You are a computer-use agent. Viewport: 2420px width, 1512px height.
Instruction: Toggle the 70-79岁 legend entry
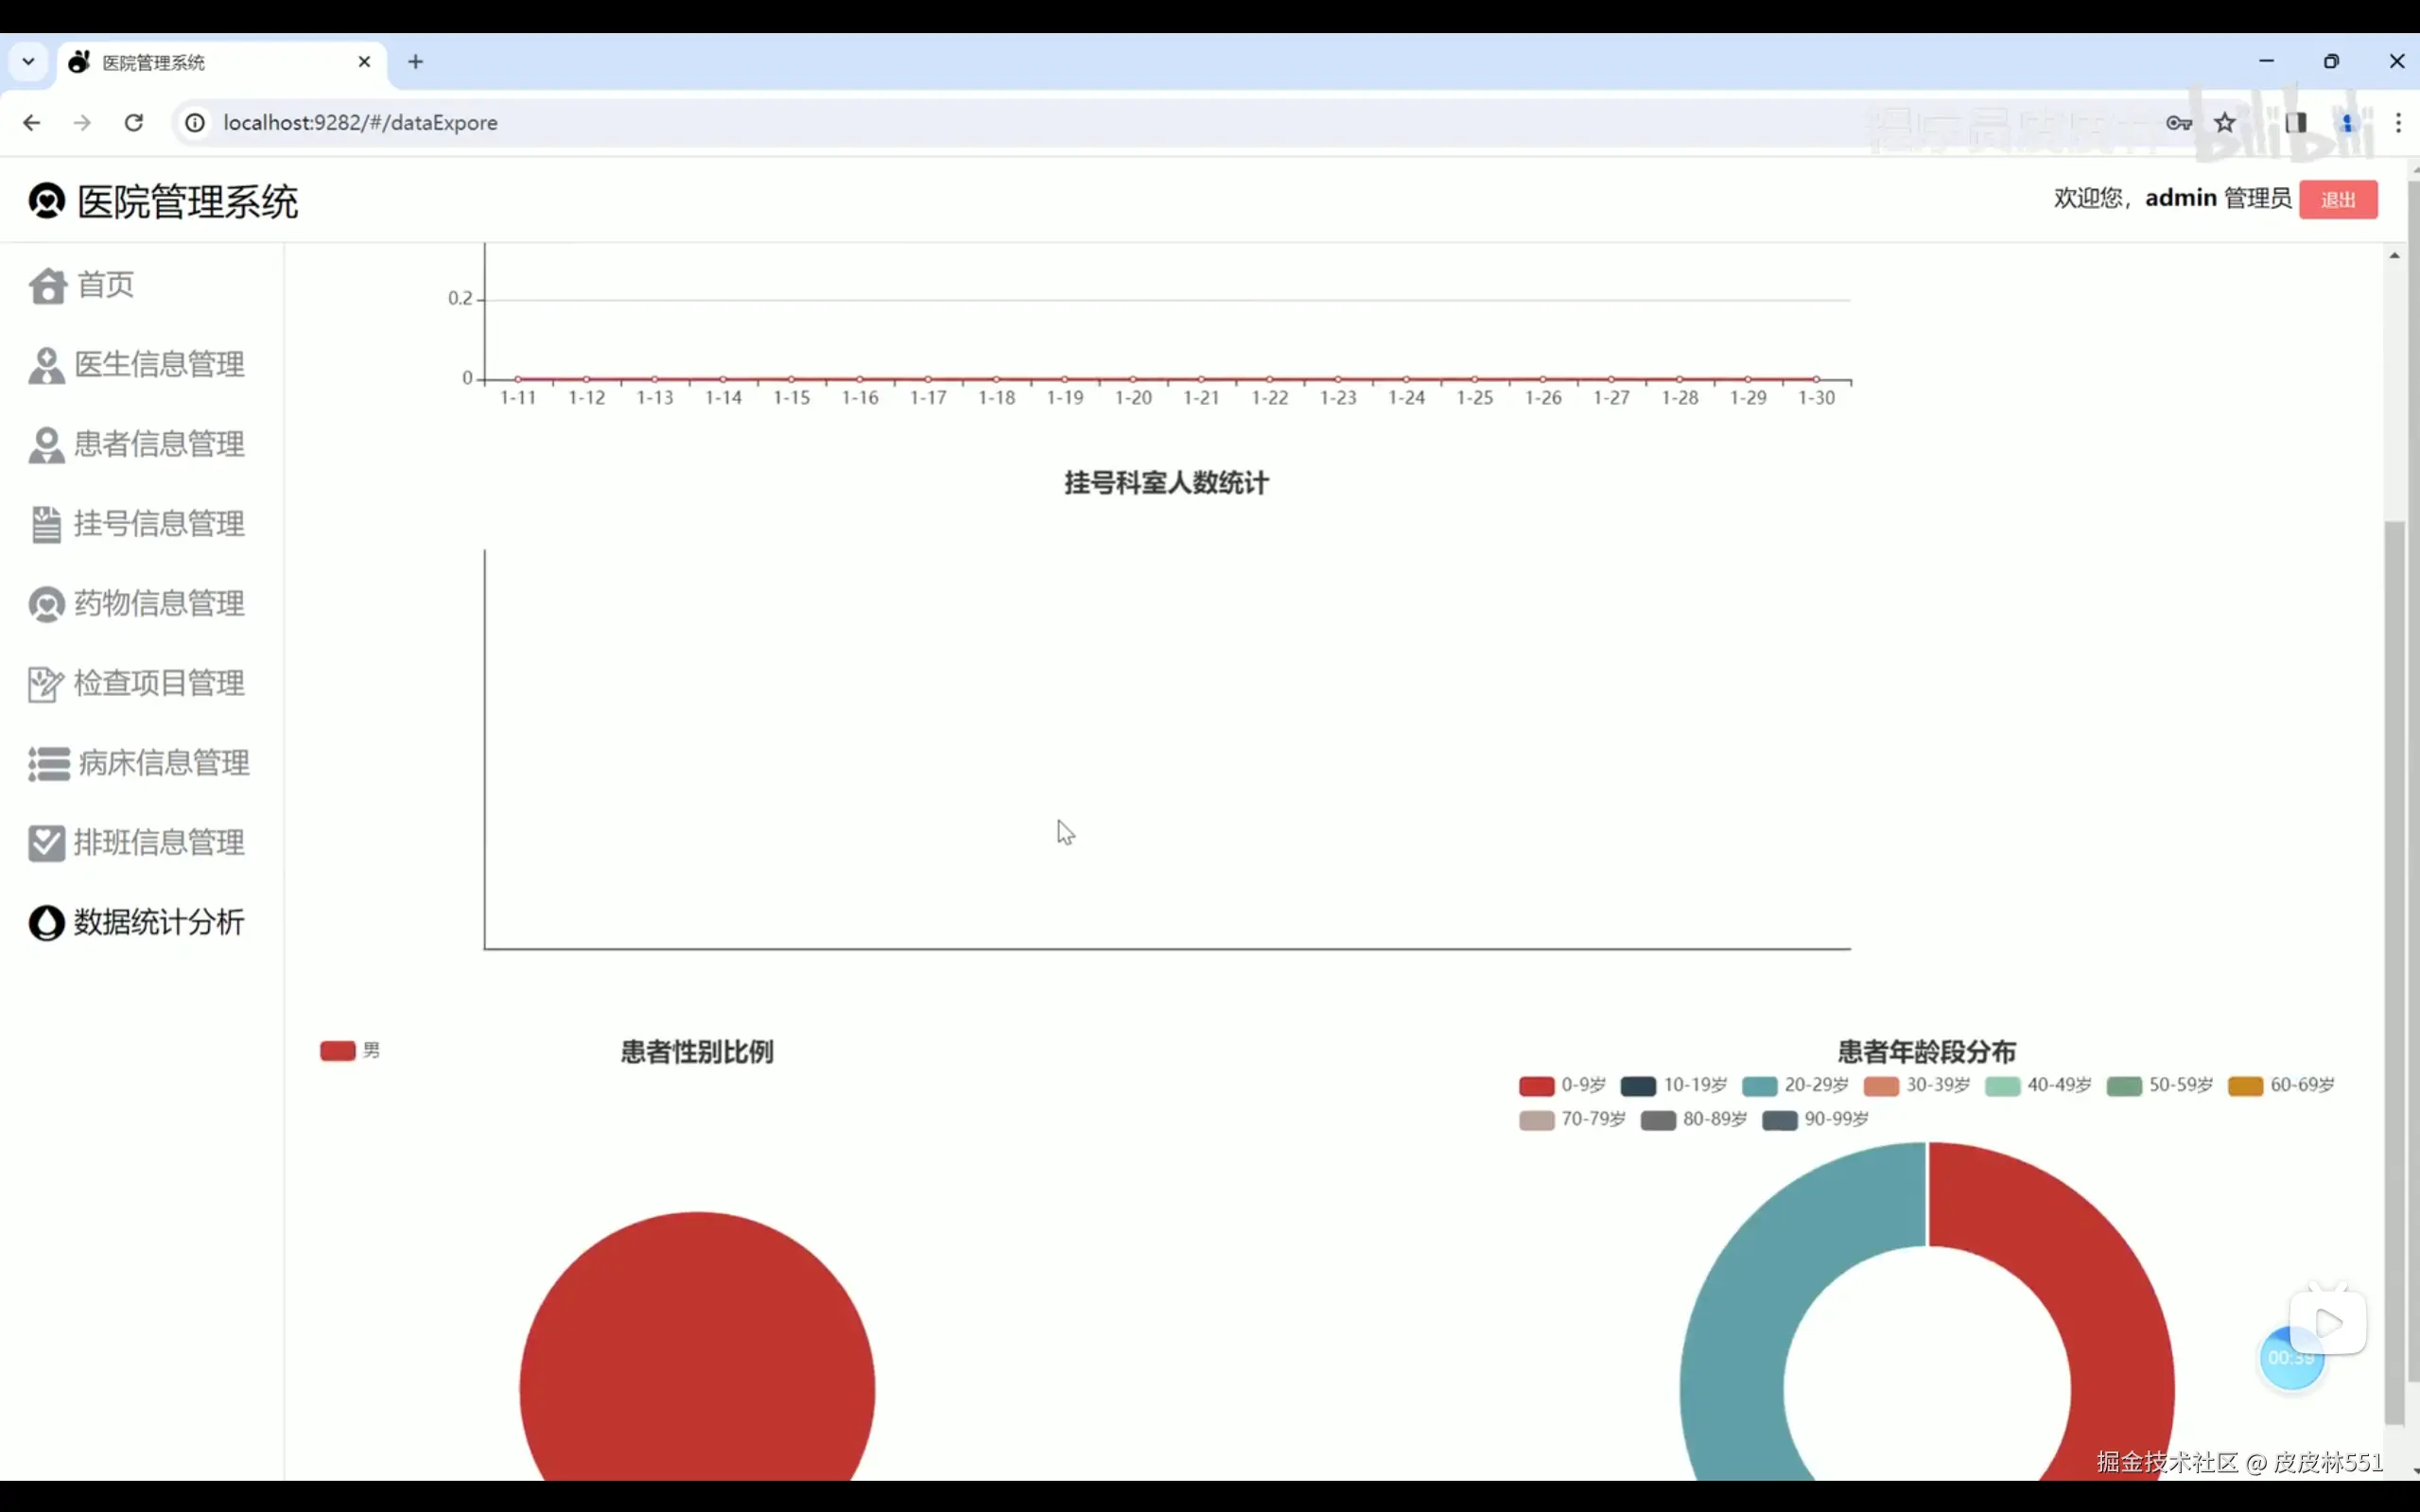[x=1572, y=1120]
